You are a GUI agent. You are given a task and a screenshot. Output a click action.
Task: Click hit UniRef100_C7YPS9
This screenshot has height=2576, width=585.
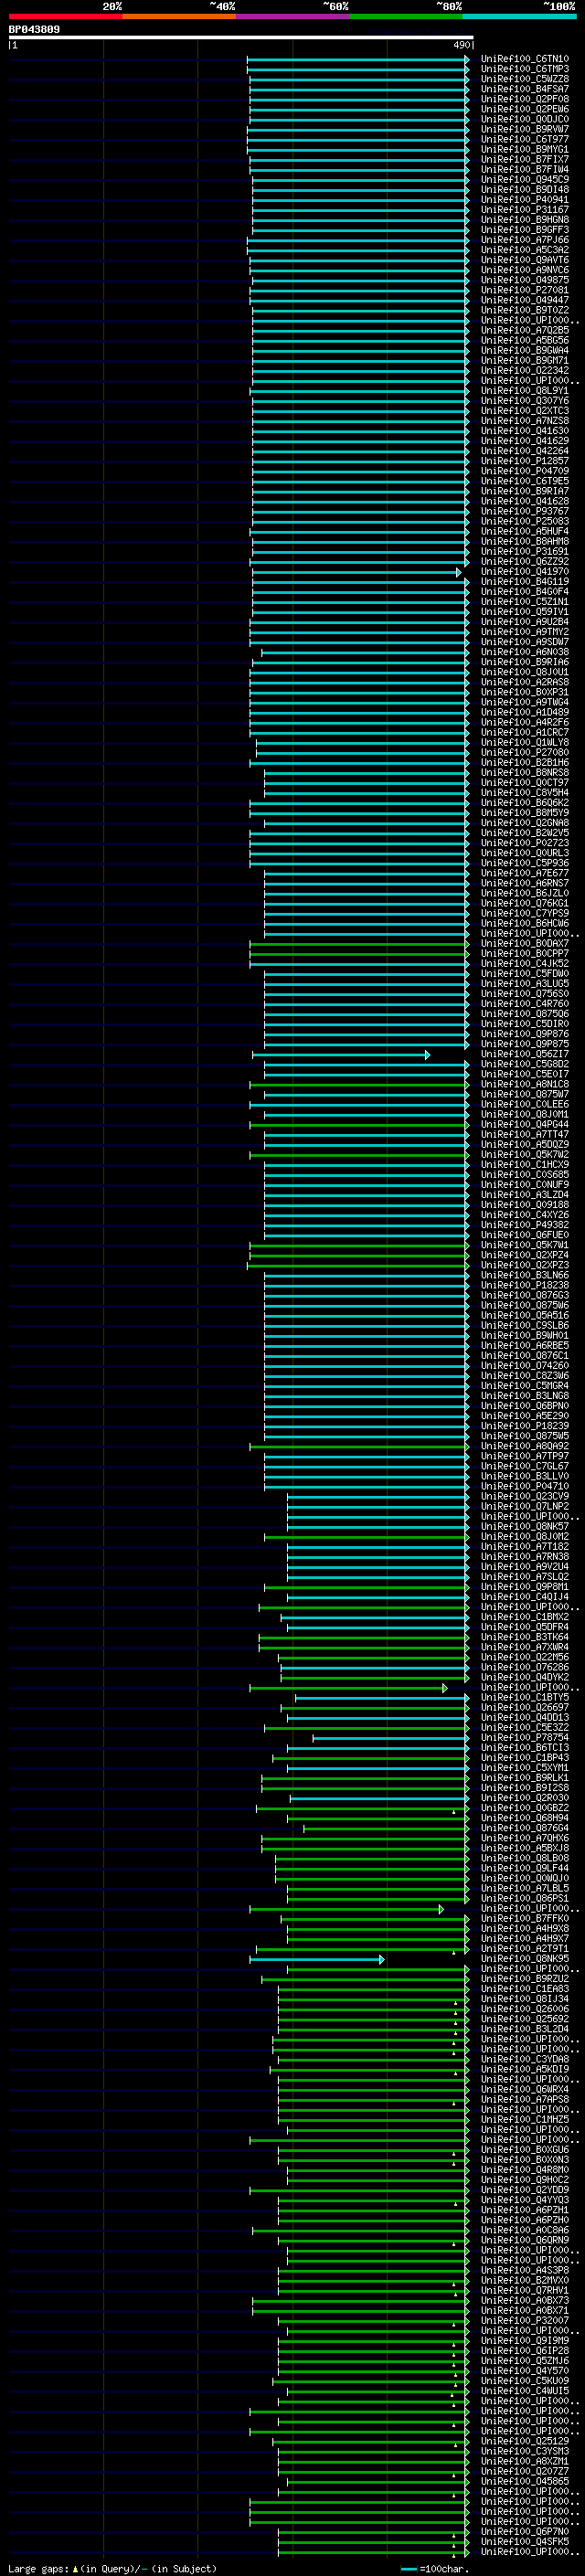(x=525, y=913)
